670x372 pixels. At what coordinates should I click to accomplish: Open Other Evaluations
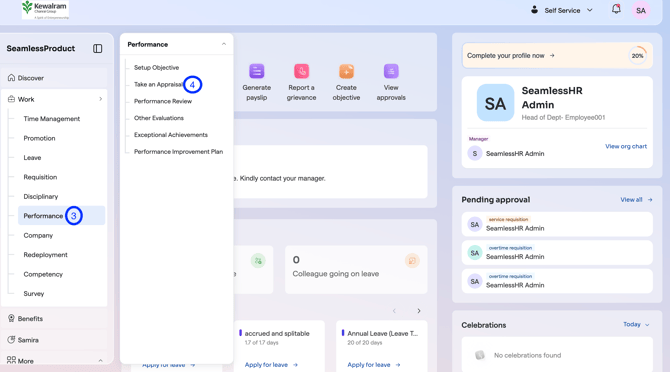(x=159, y=118)
